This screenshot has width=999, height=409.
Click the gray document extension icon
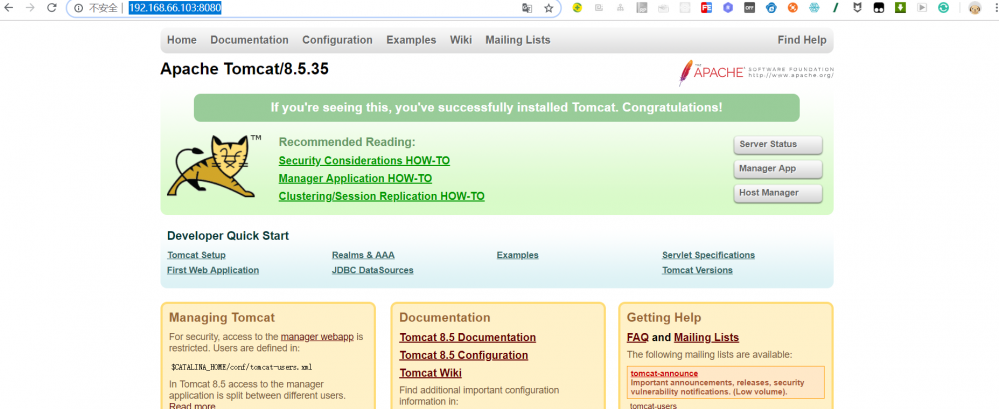pos(642,8)
